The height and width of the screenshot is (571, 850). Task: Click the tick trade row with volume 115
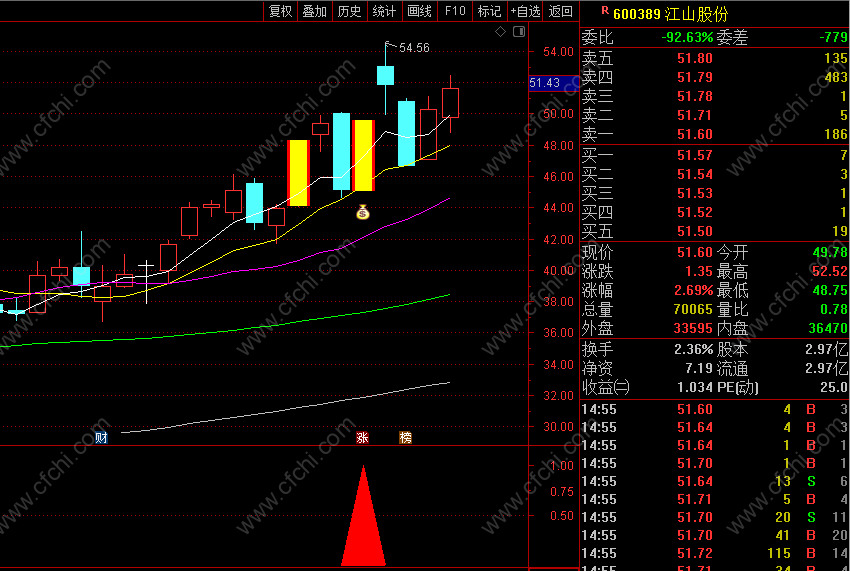[715, 553]
